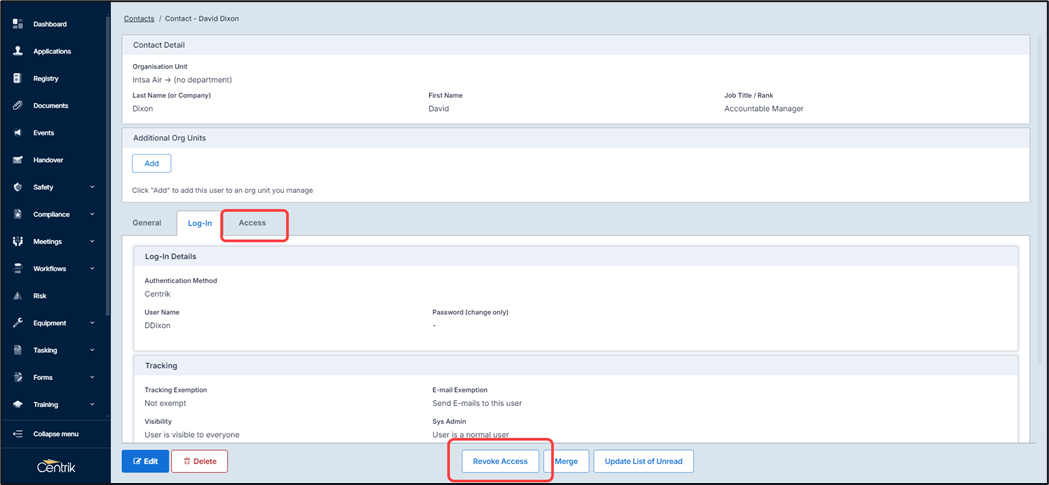Expand the Tasking menu chevron
The height and width of the screenshot is (485, 1049).
(x=92, y=350)
